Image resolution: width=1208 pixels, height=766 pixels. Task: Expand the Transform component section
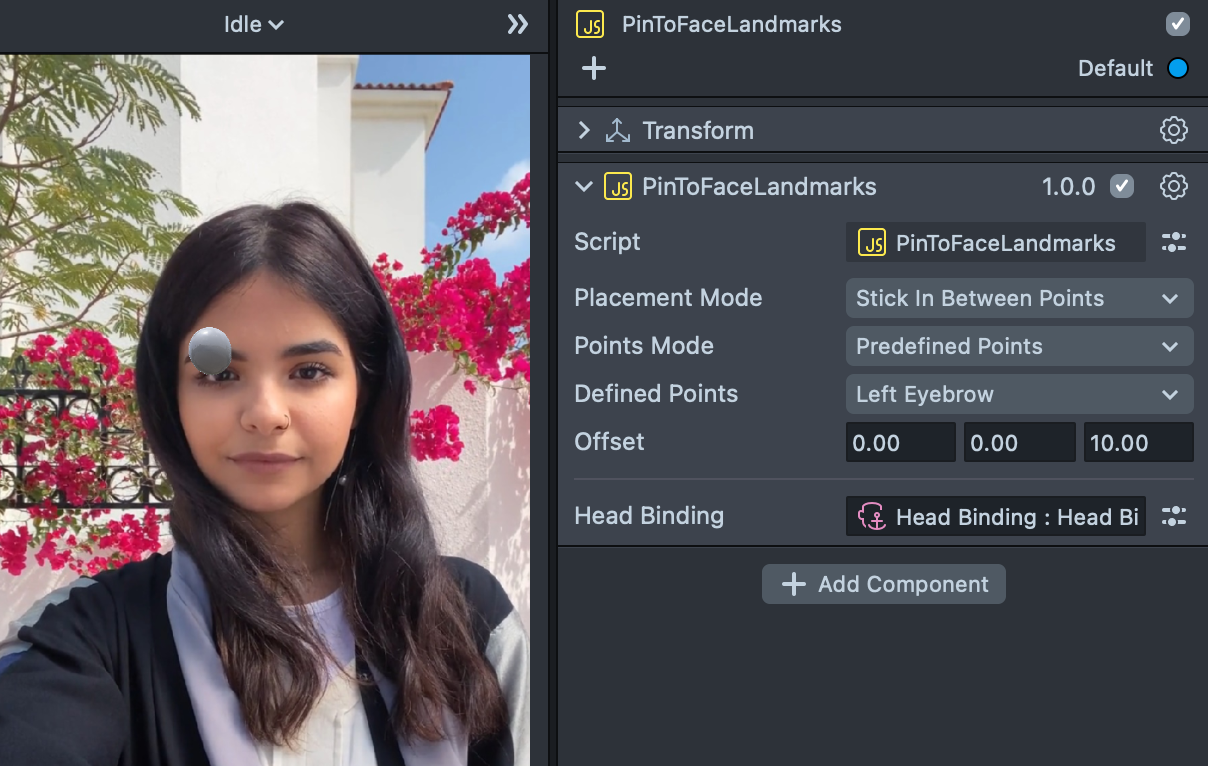(x=585, y=130)
